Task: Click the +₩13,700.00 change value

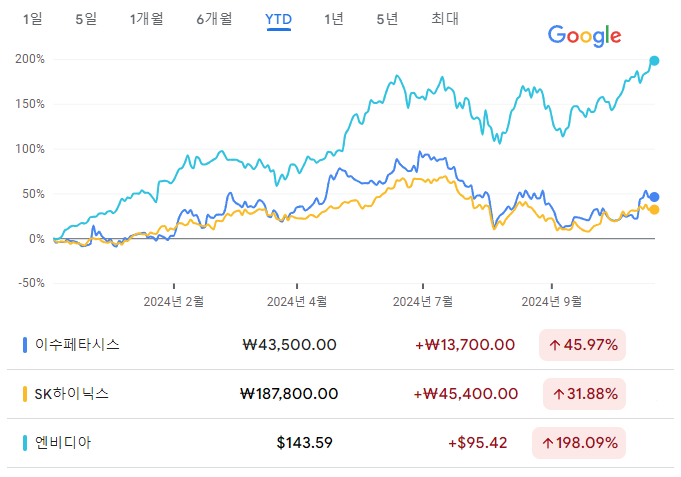Action: pyautogui.click(x=465, y=345)
